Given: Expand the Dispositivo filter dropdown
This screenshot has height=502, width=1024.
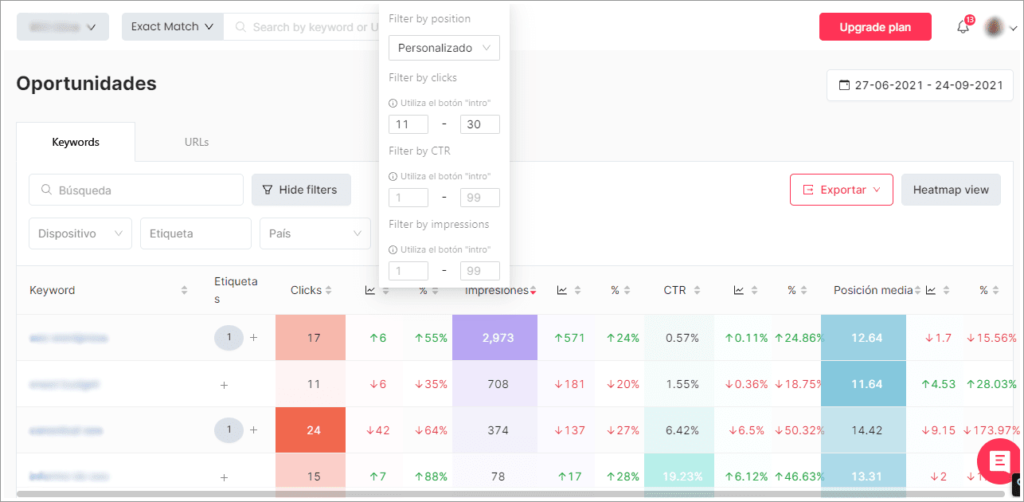Looking at the screenshot, I should (x=80, y=233).
